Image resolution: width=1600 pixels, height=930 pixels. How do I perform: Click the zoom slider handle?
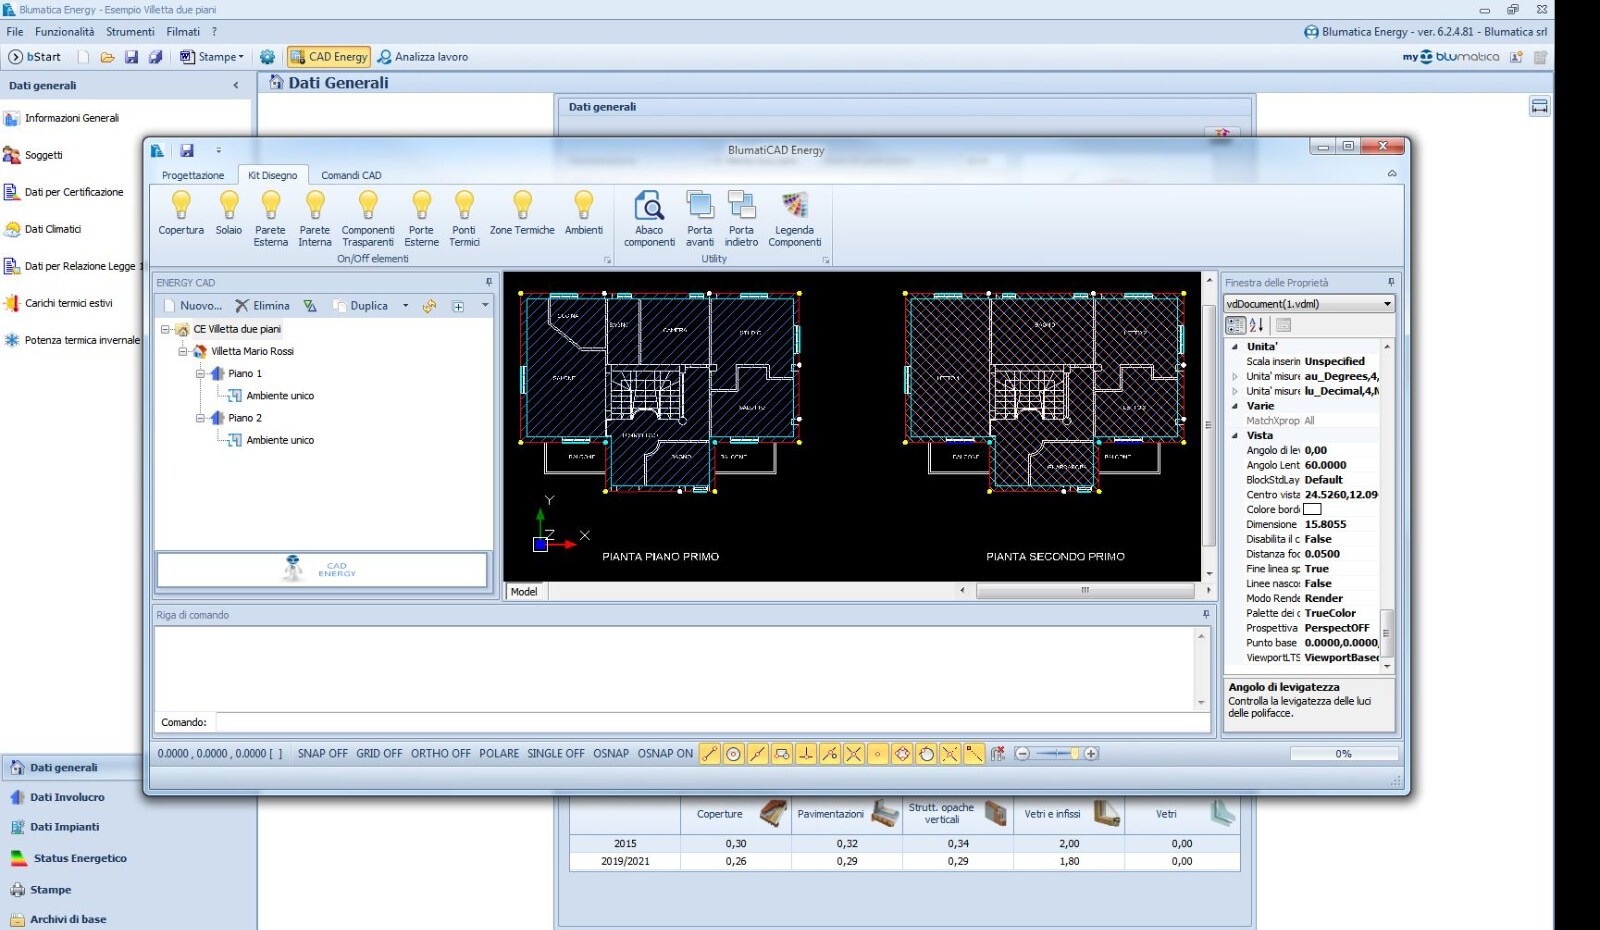1075,754
